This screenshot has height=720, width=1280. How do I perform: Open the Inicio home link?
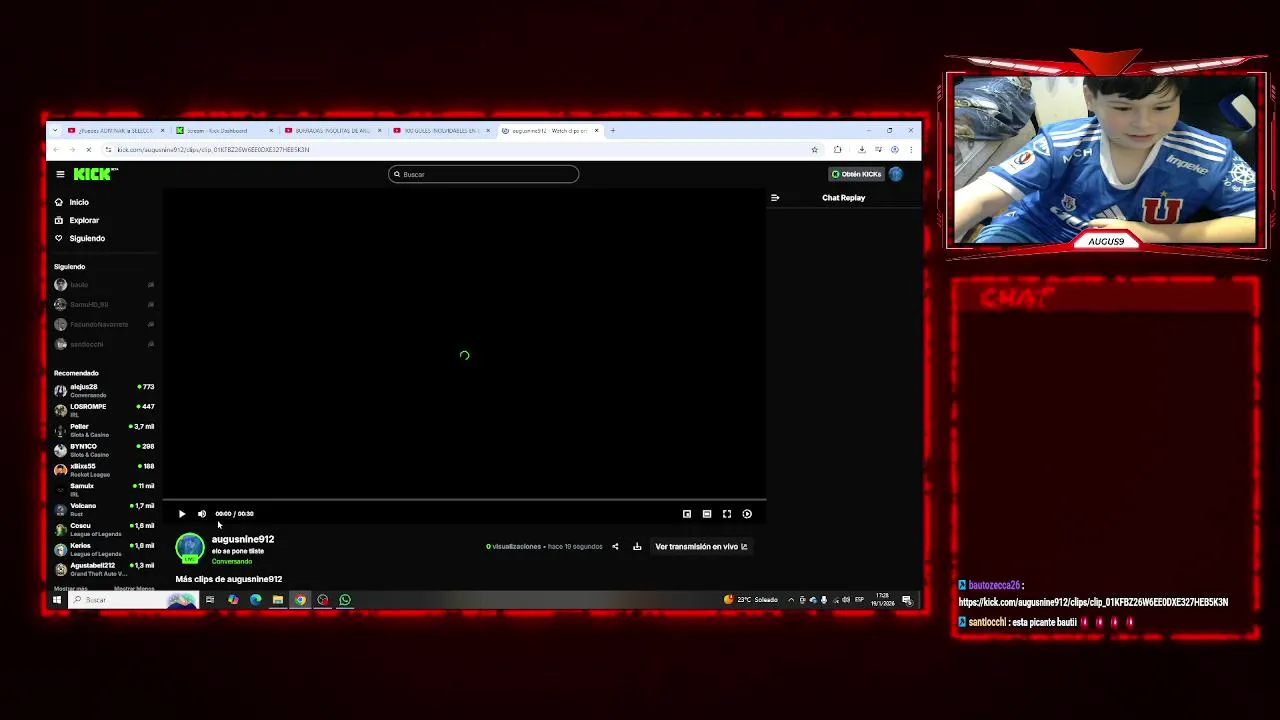[x=72, y=202]
